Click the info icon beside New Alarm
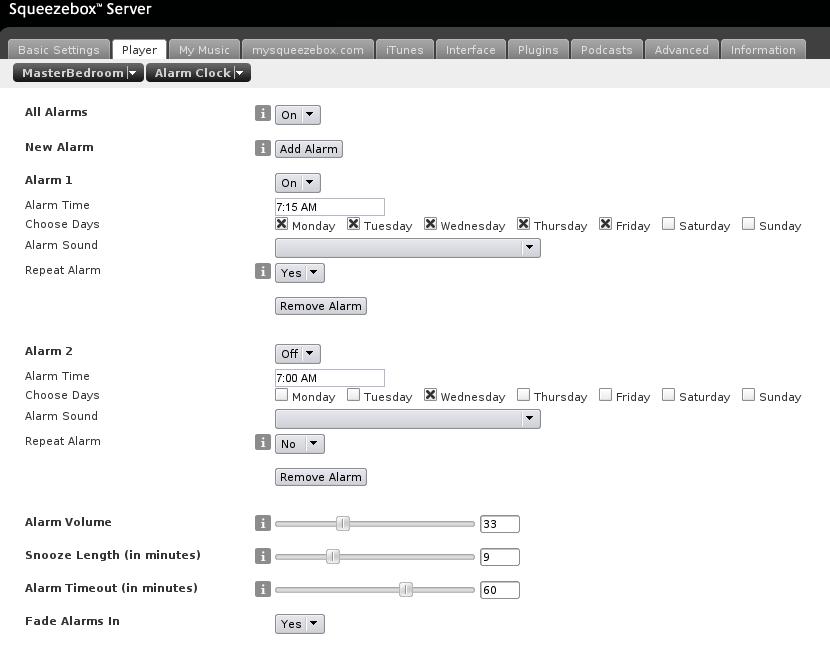Image resolution: width=830 pixels, height=665 pixels. click(263, 148)
